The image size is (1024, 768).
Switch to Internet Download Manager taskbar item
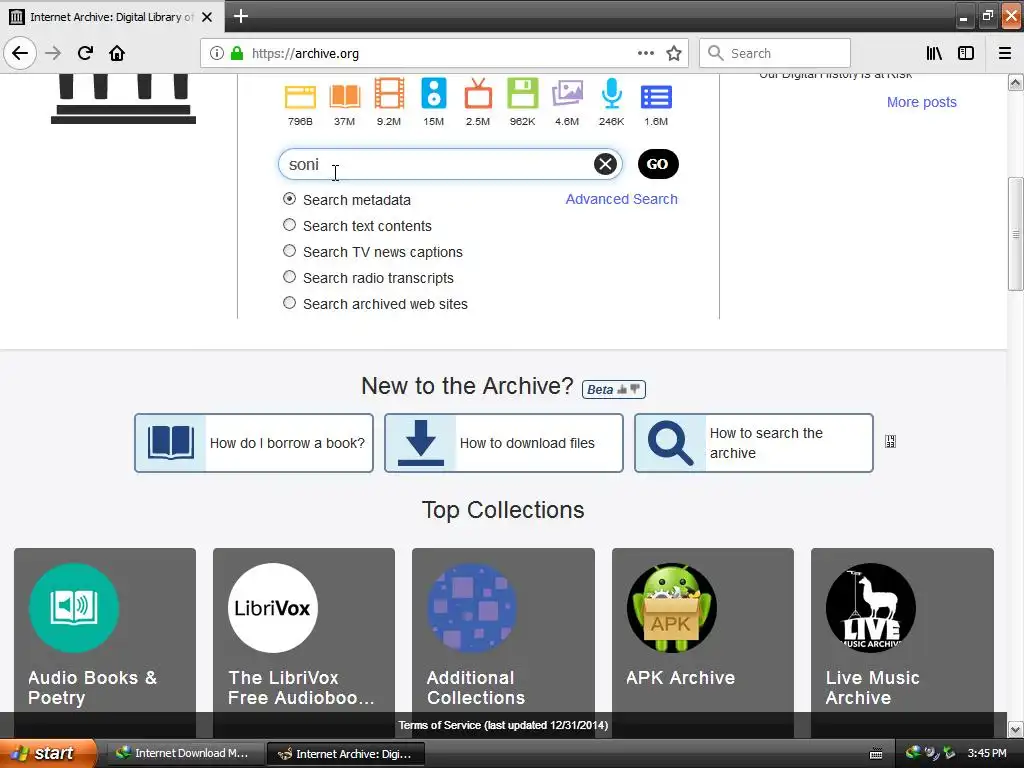tap(186, 754)
